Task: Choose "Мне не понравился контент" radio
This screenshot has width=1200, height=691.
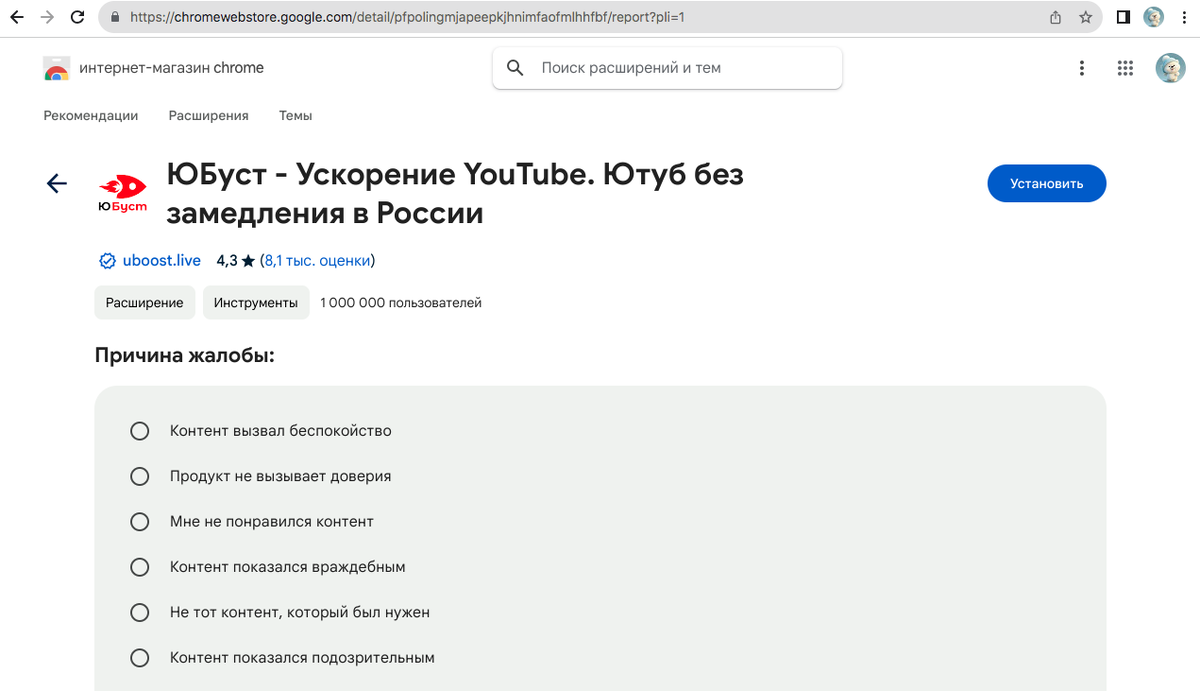Action: click(x=140, y=522)
